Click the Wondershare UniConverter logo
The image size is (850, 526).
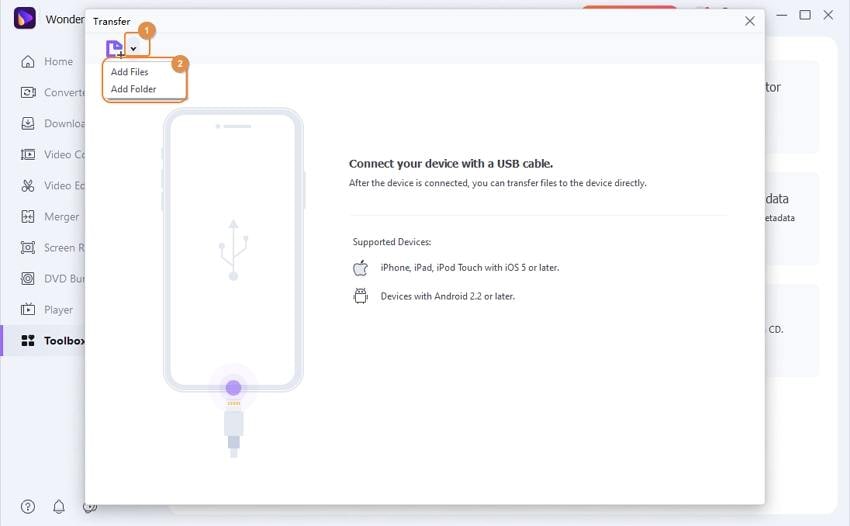click(x=26, y=18)
